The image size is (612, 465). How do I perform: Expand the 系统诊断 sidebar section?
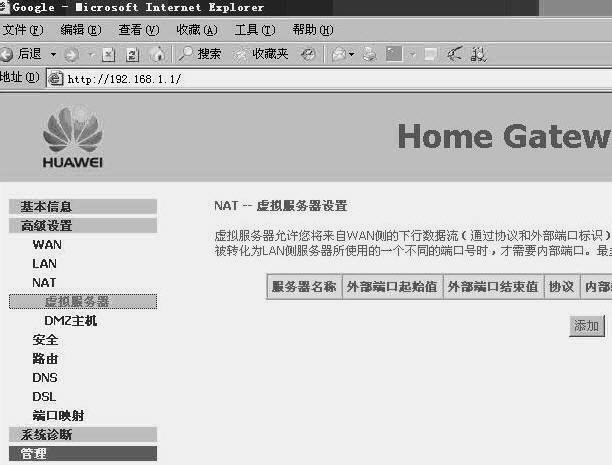[x=83, y=435]
